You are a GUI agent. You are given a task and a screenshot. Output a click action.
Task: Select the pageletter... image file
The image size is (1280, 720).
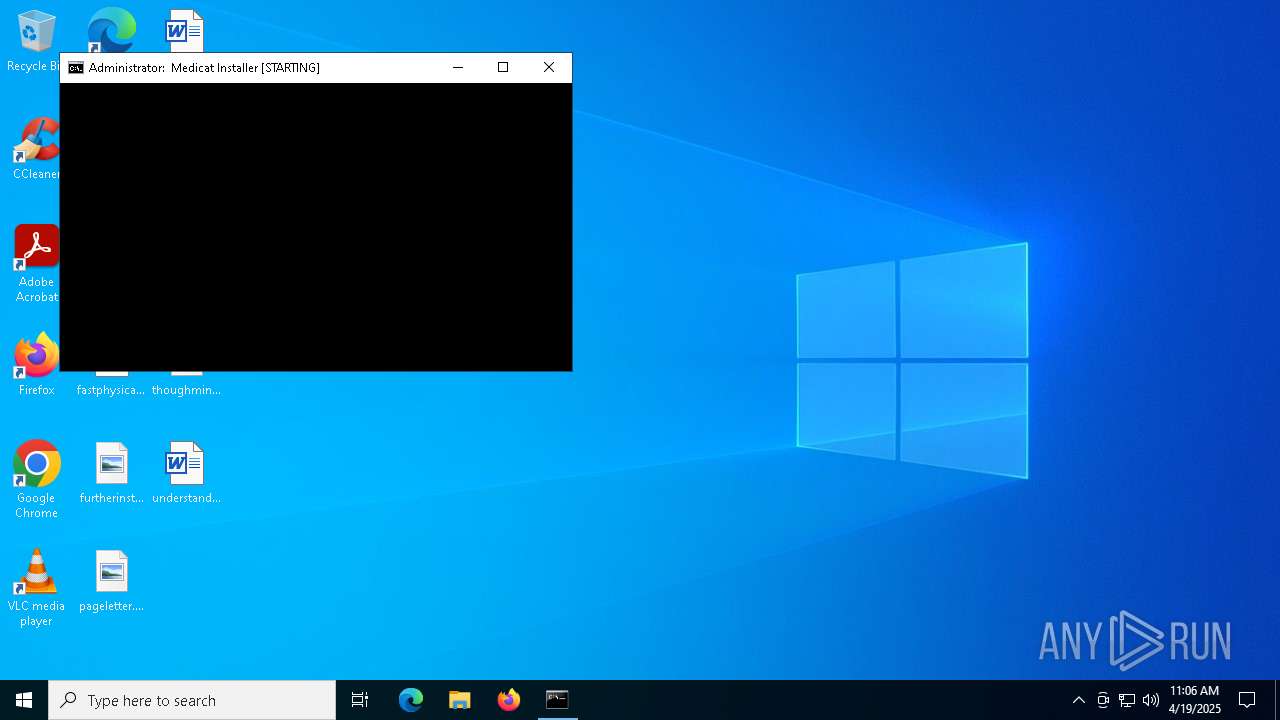[x=111, y=581]
